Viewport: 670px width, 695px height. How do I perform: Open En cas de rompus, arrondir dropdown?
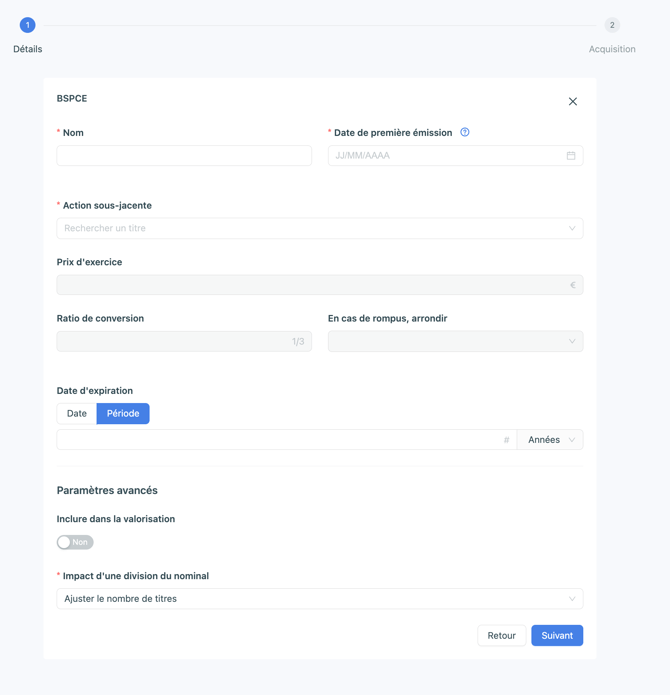coord(455,341)
